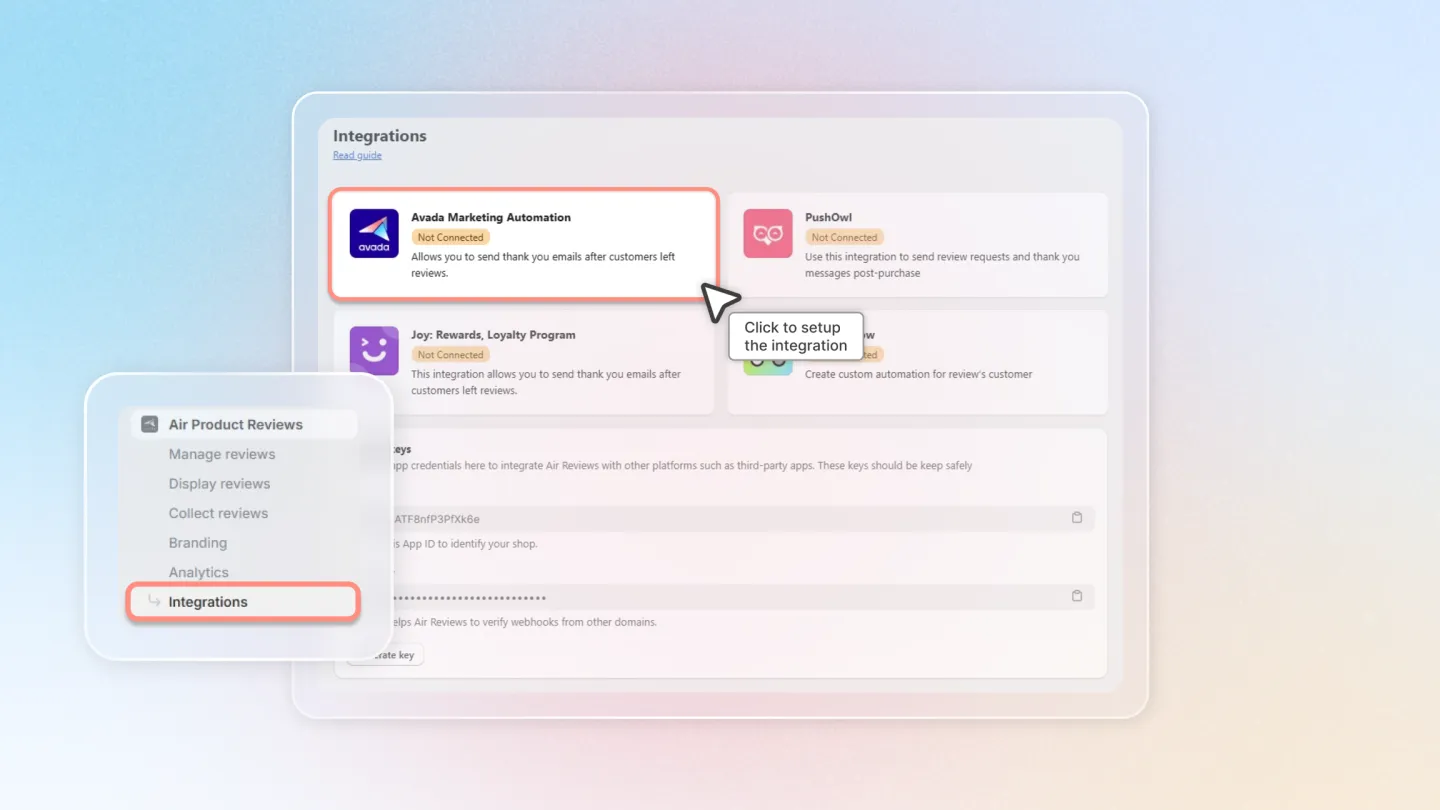Viewport: 1440px width, 810px height.
Task: Click the Air Product Reviews app icon
Action: coord(149,424)
